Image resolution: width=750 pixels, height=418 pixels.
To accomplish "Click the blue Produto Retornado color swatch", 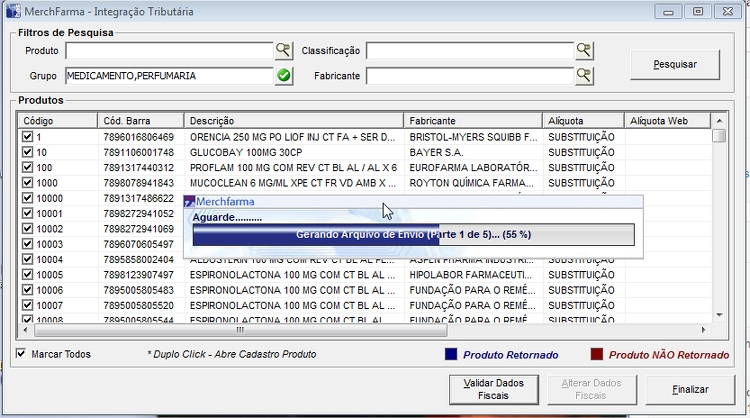I will [450, 354].
